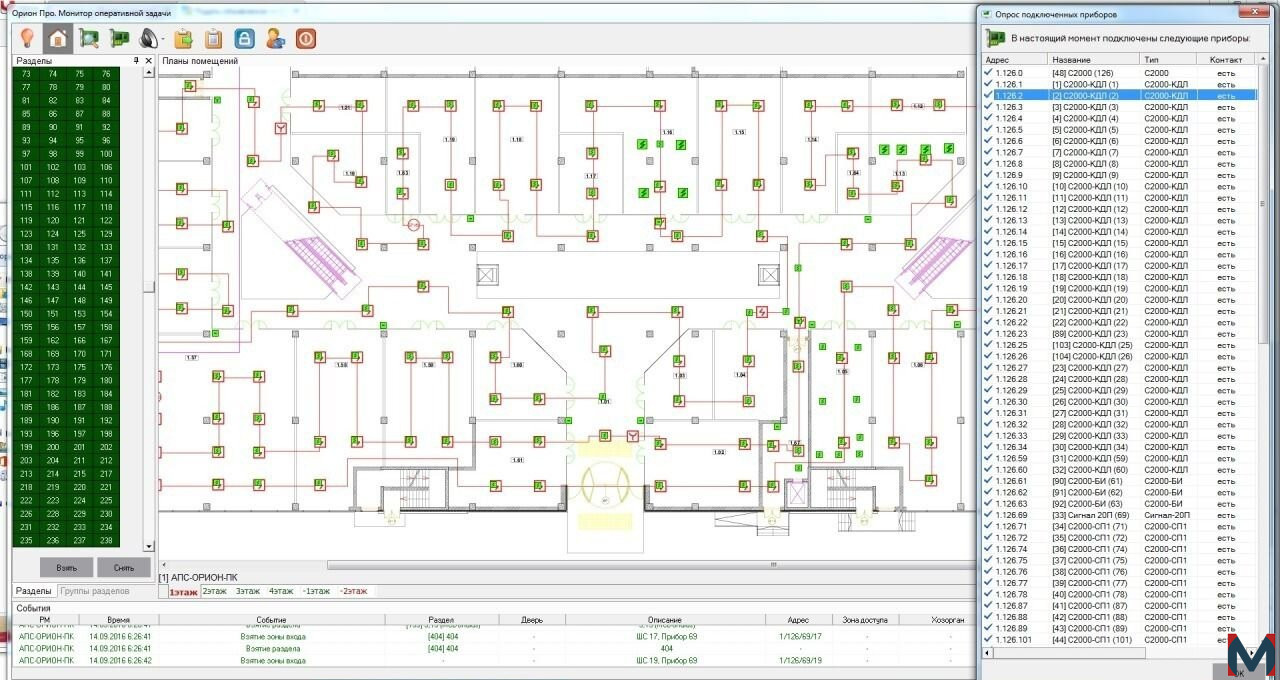Select the house (floor plans) toolbar icon

coord(58,38)
